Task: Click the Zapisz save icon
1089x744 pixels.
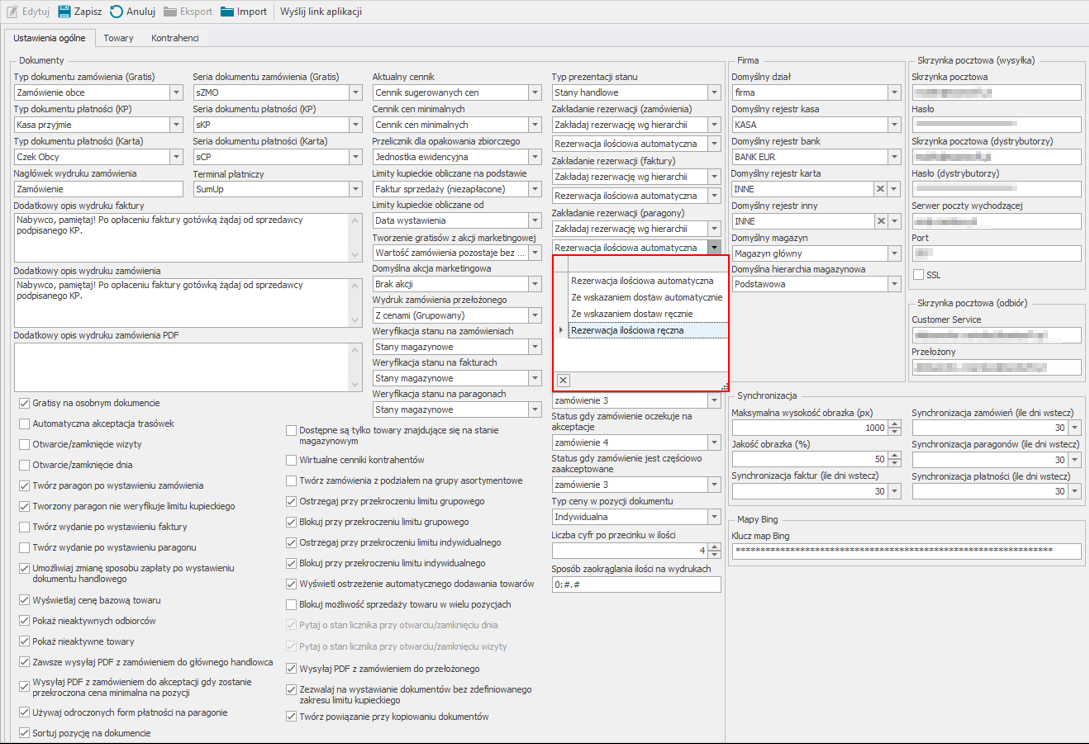Action: (65, 12)
